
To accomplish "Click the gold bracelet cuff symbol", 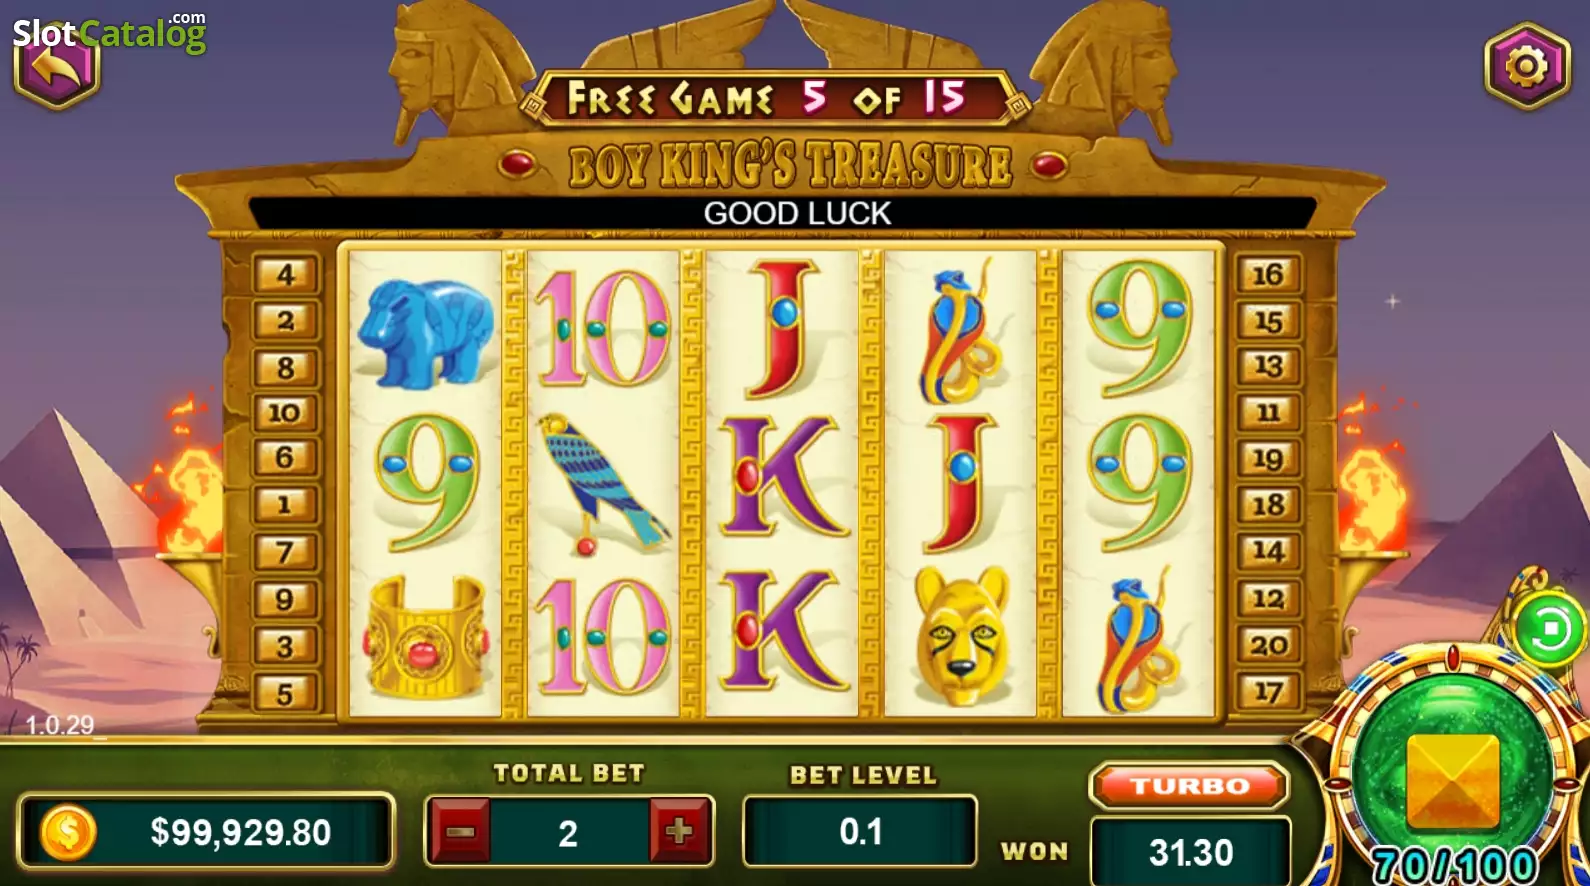I will click(426, 637).
